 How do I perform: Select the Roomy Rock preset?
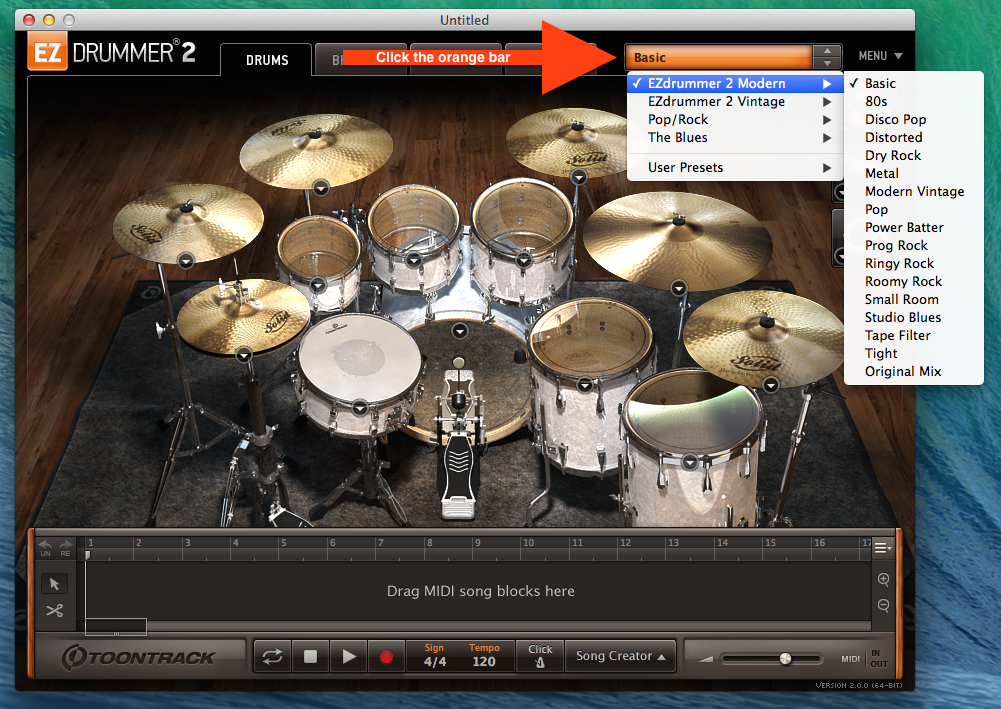click(913, 281)
